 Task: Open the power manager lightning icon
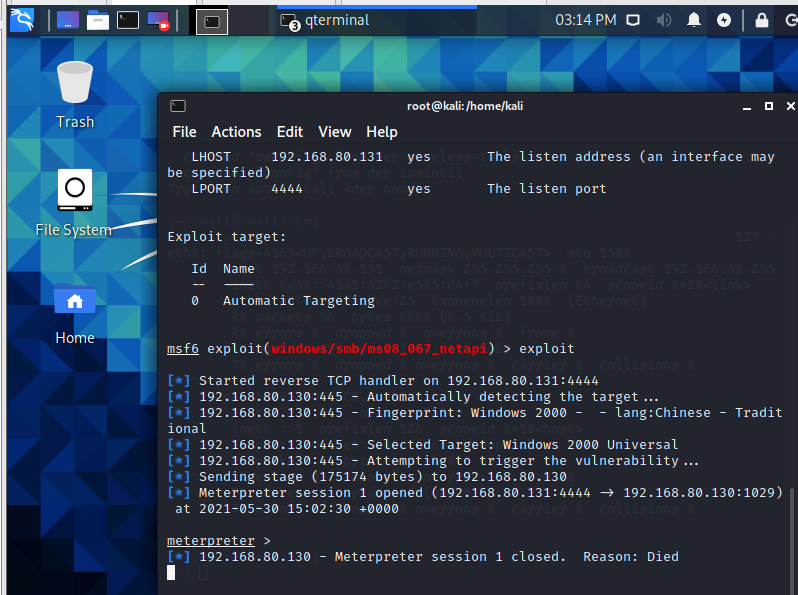(x=724, y=20)
